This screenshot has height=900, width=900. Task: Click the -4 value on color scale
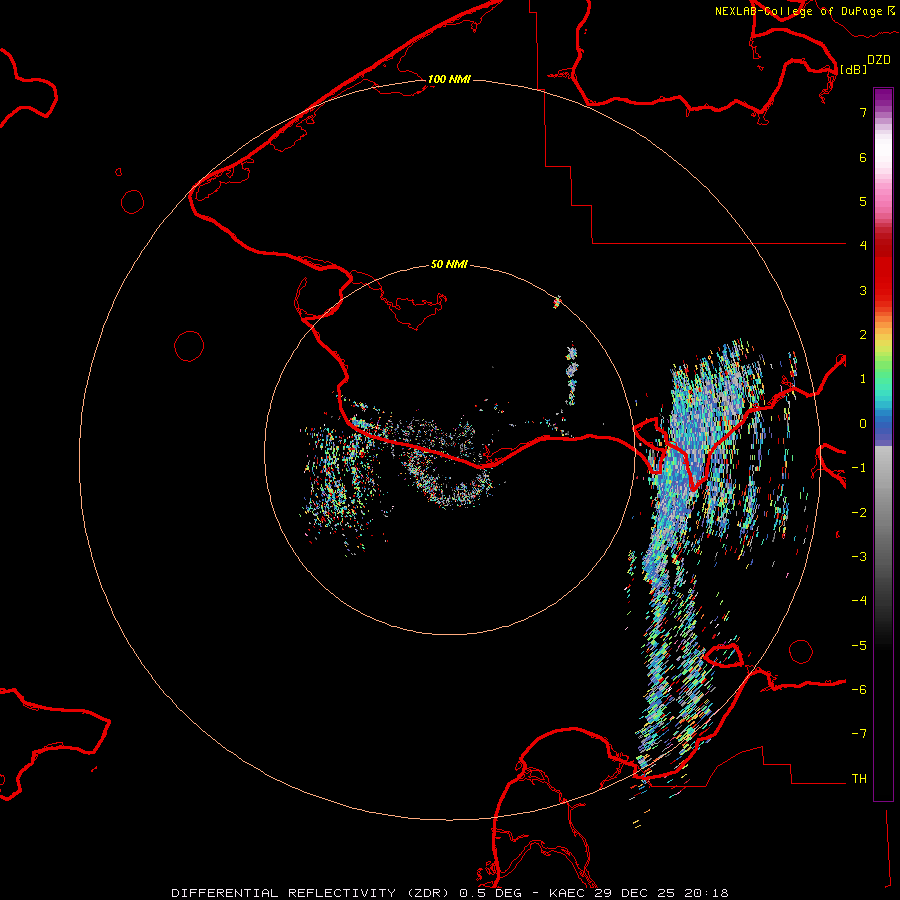[859, 600]
